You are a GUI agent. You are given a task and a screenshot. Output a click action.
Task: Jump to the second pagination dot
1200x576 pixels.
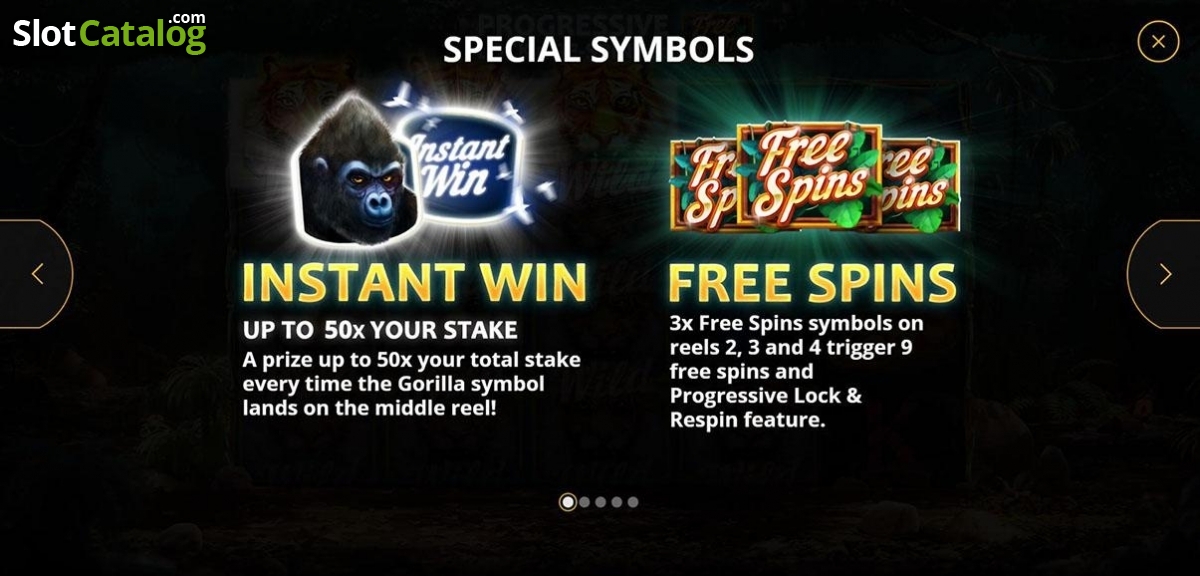tap(585, 502)
